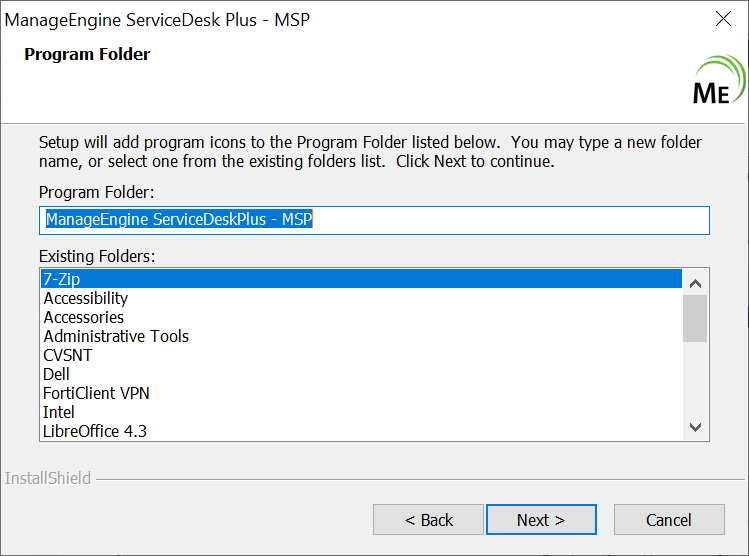This screenshot has width=749, height=556.
Task: Click the folder list scrollbar thumb
Action: pyautogui.click(x=696, y=317)
